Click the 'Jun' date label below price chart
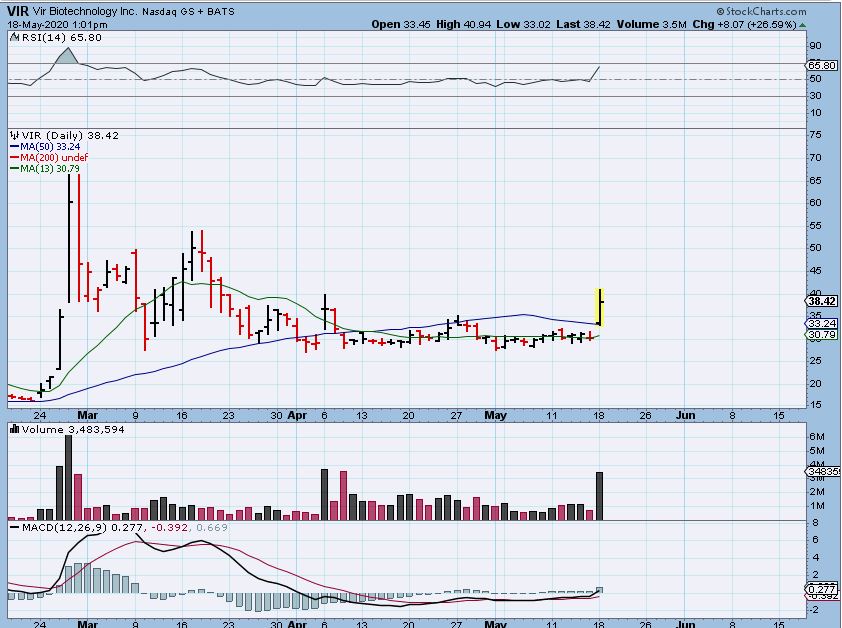The width and height of the screenshot is (842, 628). click(x=685, y=415)
